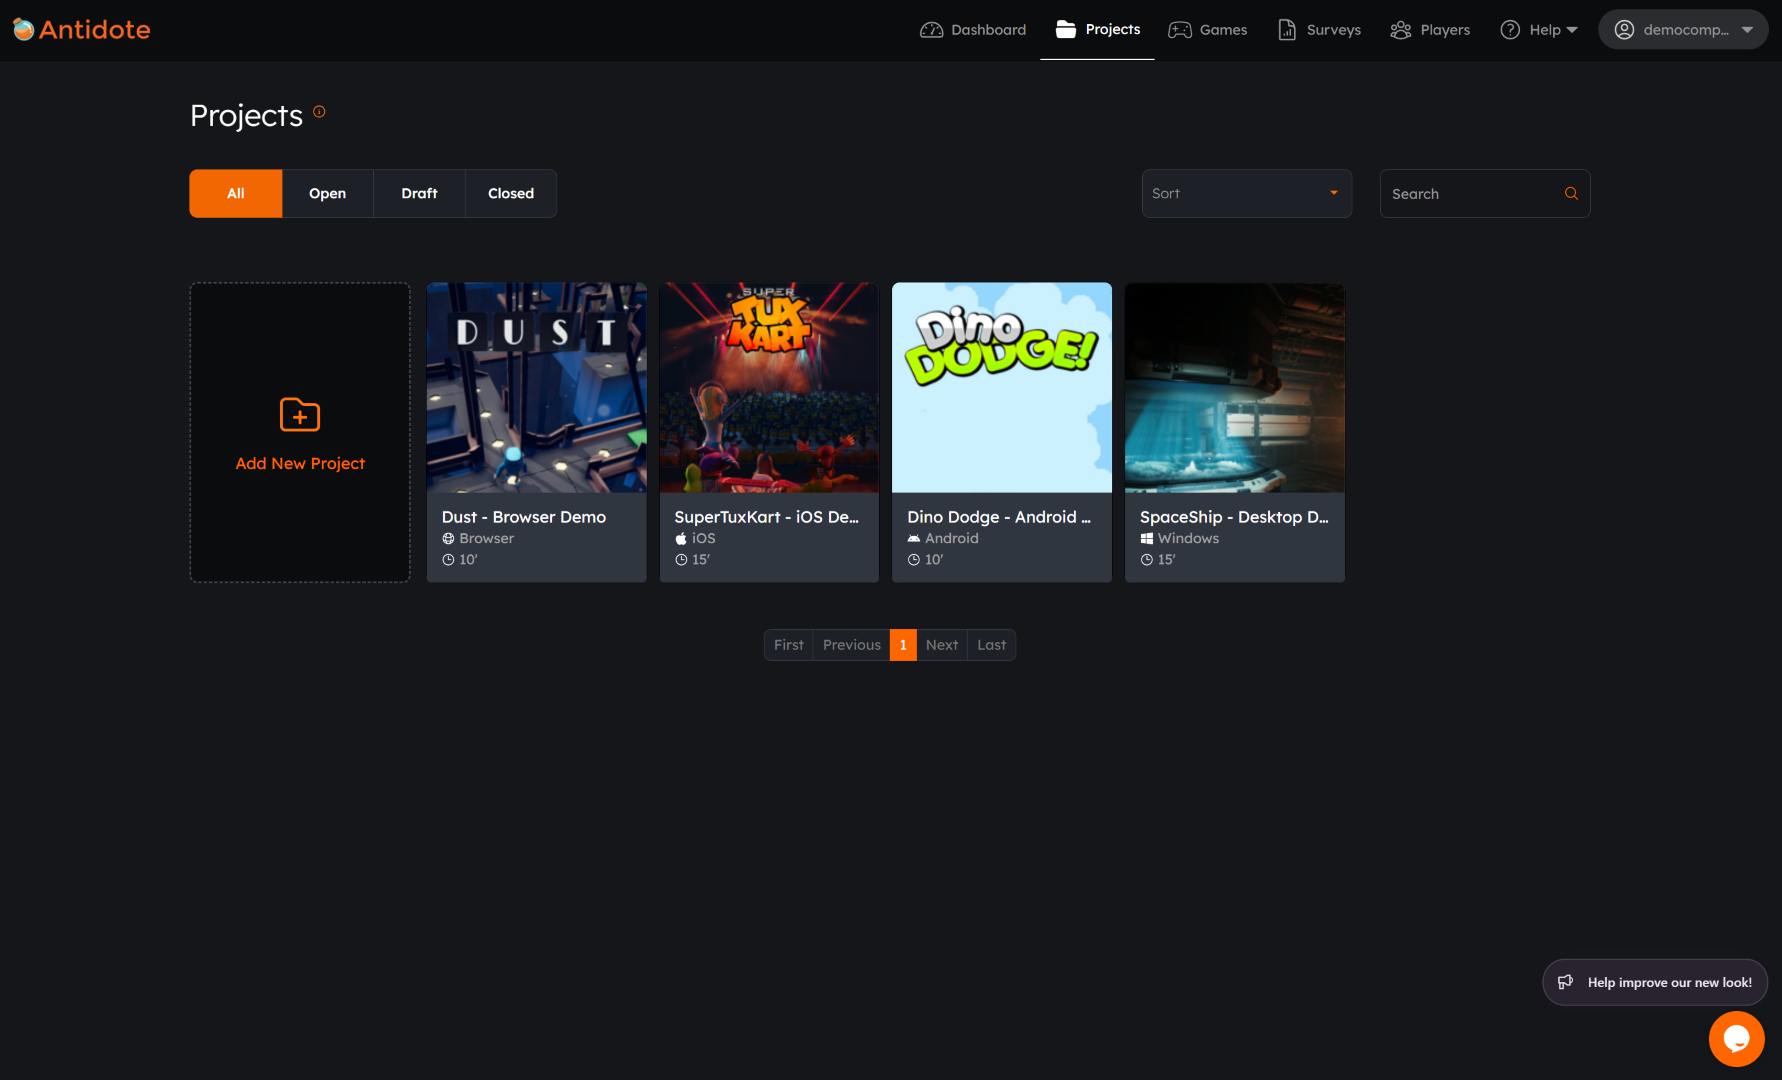Open the chat support bubble
Image resolution: width=1782 pixels, height=1080 pixels.
pos(1736,1039)
